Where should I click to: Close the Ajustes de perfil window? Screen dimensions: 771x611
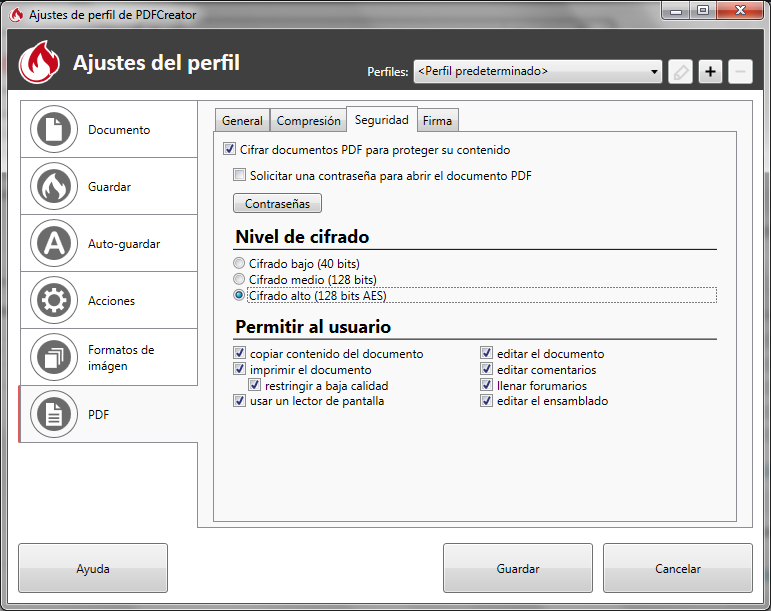(x=741, y=10)
